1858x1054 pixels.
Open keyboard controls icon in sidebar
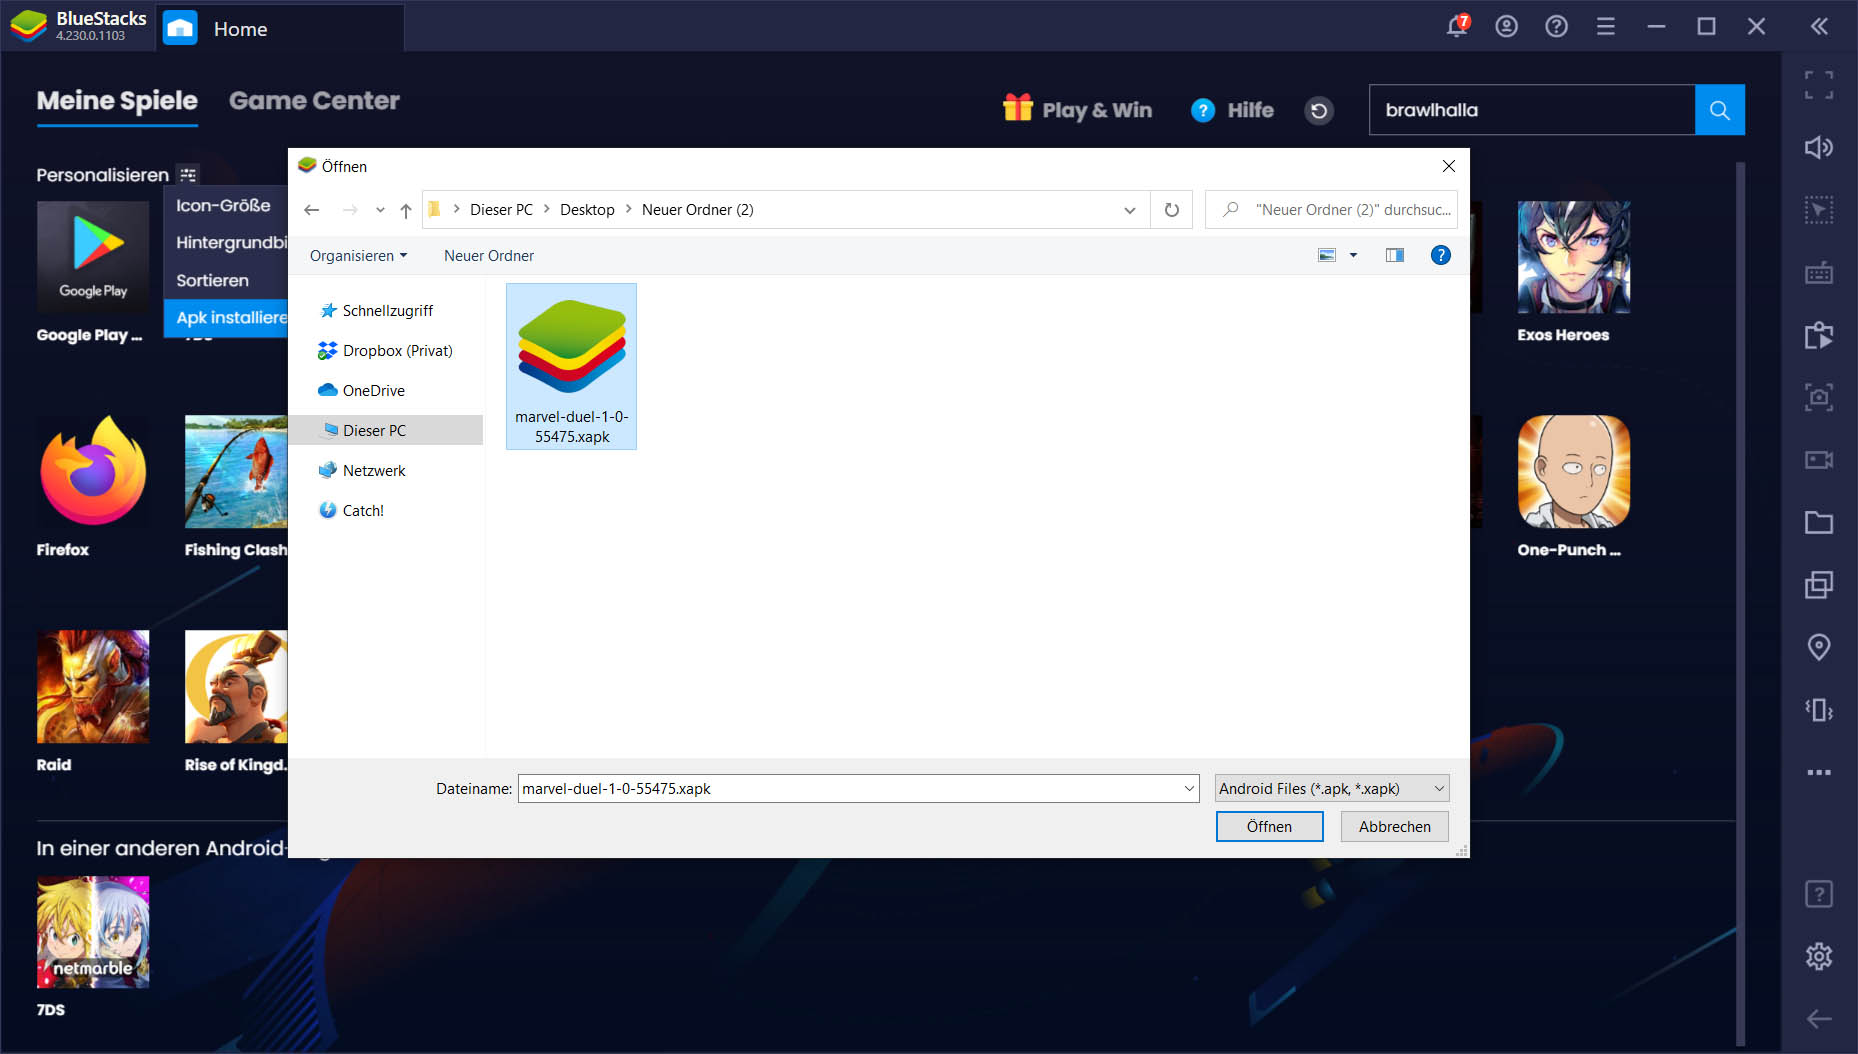tap(1819, 273)
